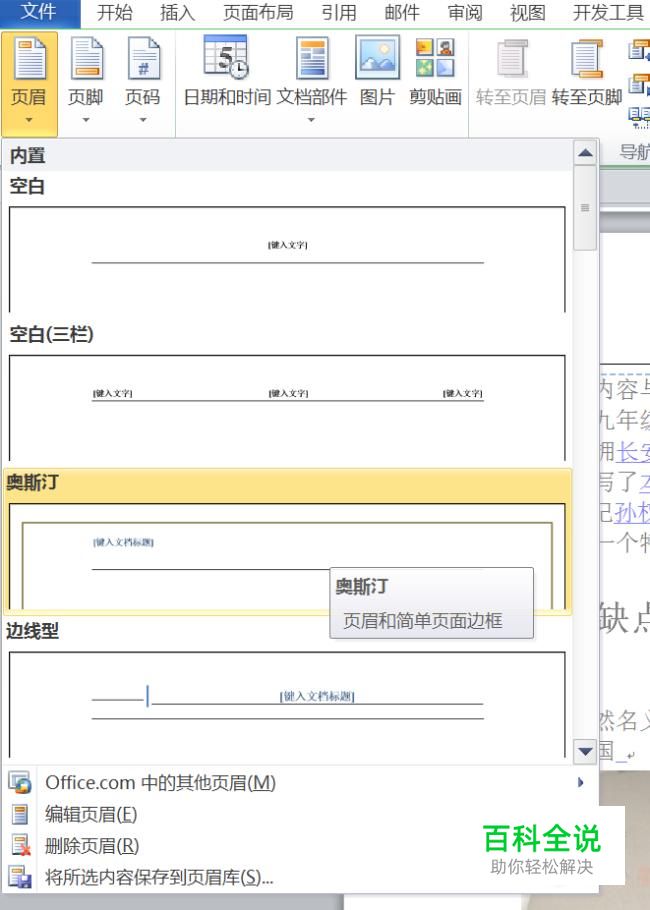650x910 pixels.
Task: Click the 内置 section heading
Action: 27,156
